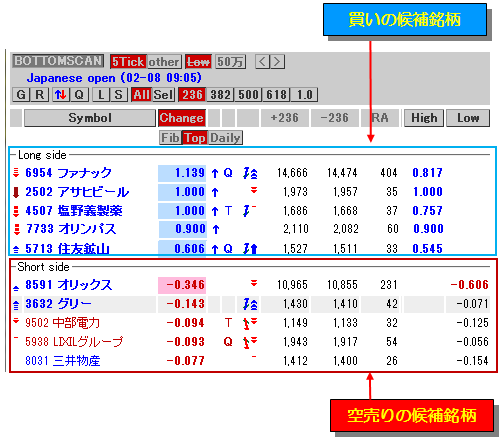Open stock 5938 LIXILグループ
Viewport: 501px width, 441px height.
point(74,342)
